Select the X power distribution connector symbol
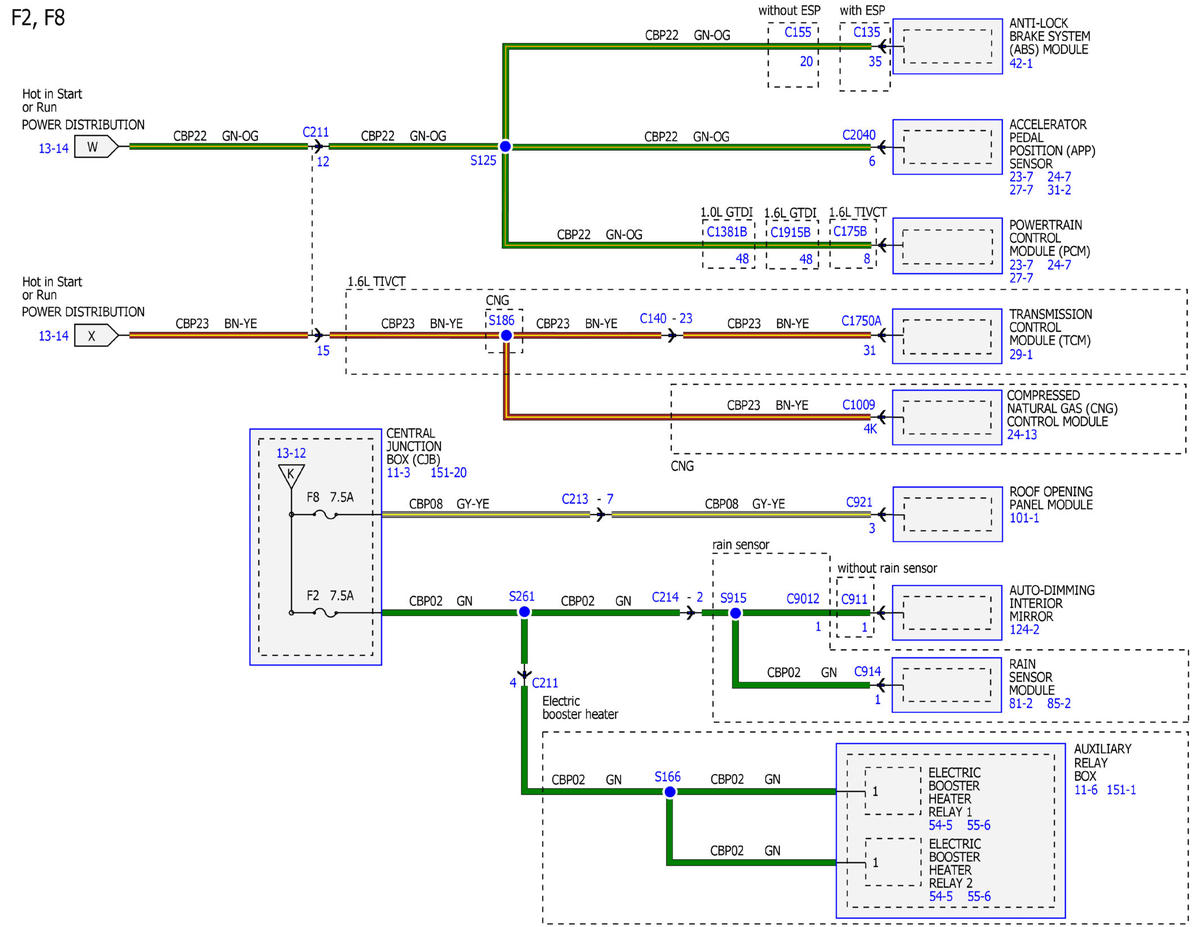The image size is (1200, 927). coord(96,336)
